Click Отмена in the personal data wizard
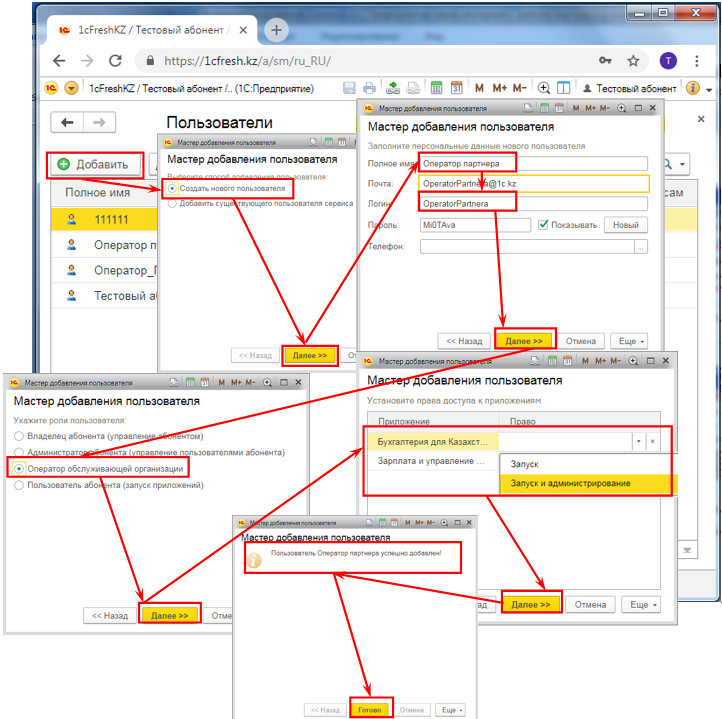The image size is (722, 719). click(x=581, y=341)
